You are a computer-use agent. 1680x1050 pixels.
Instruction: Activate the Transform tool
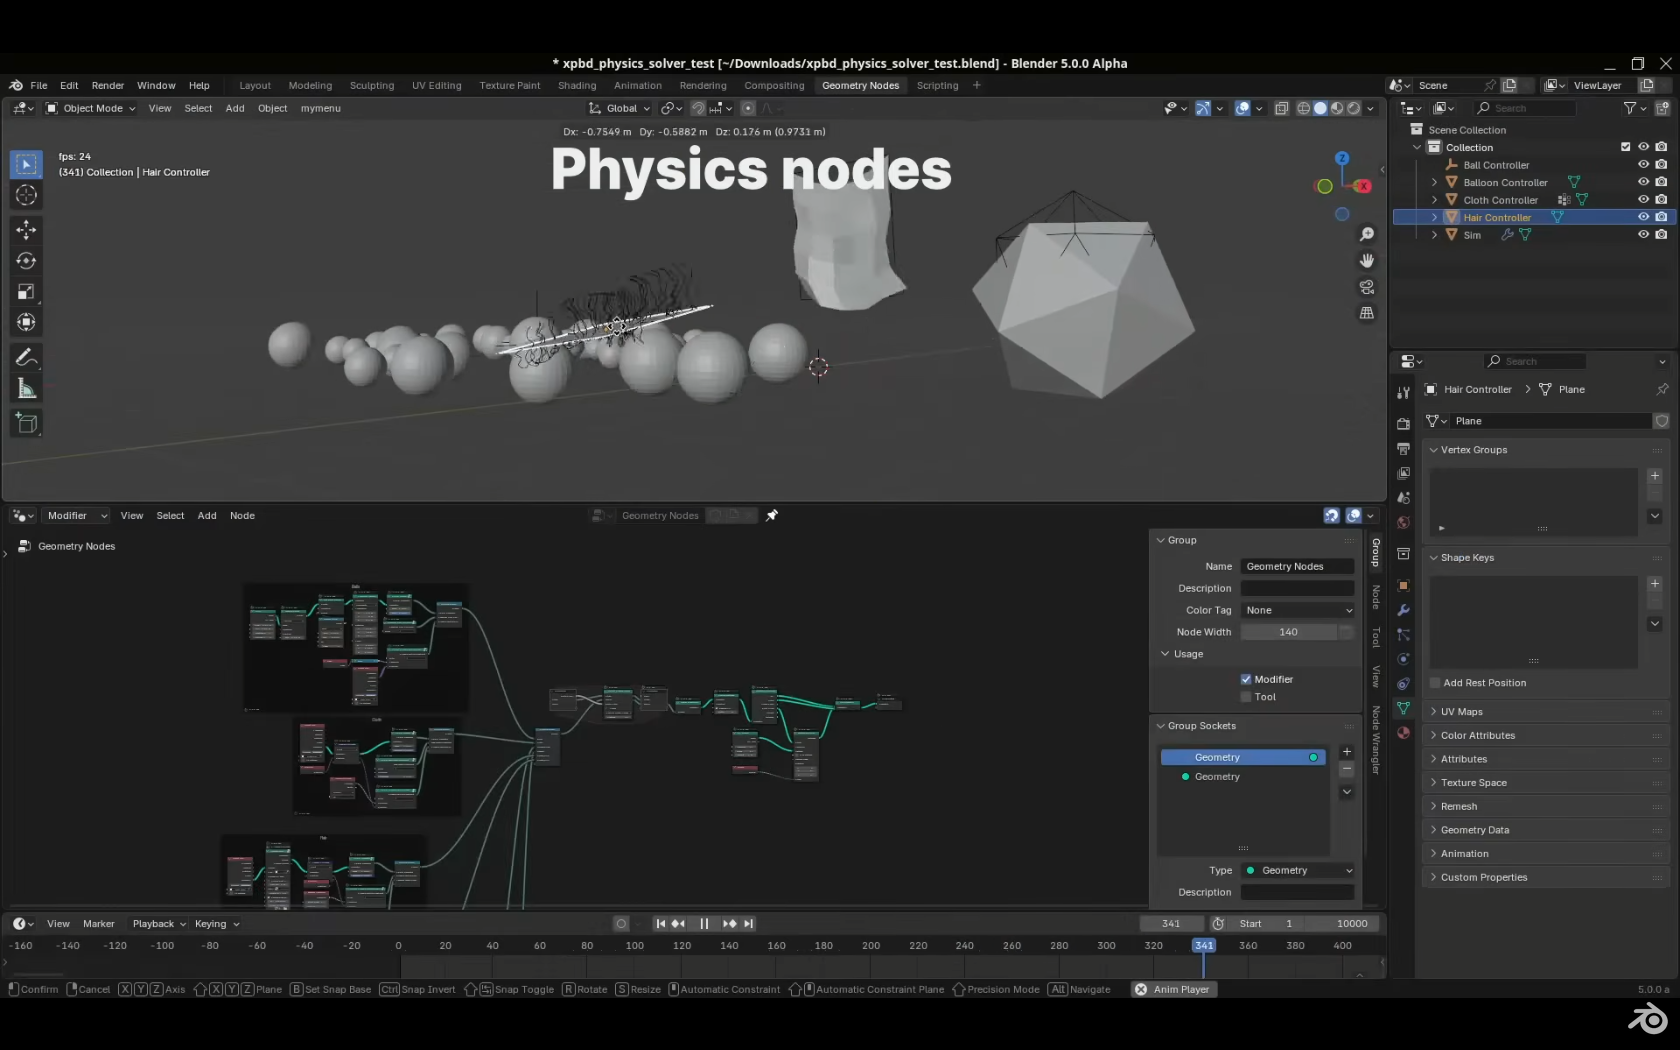tap(26, 322)
